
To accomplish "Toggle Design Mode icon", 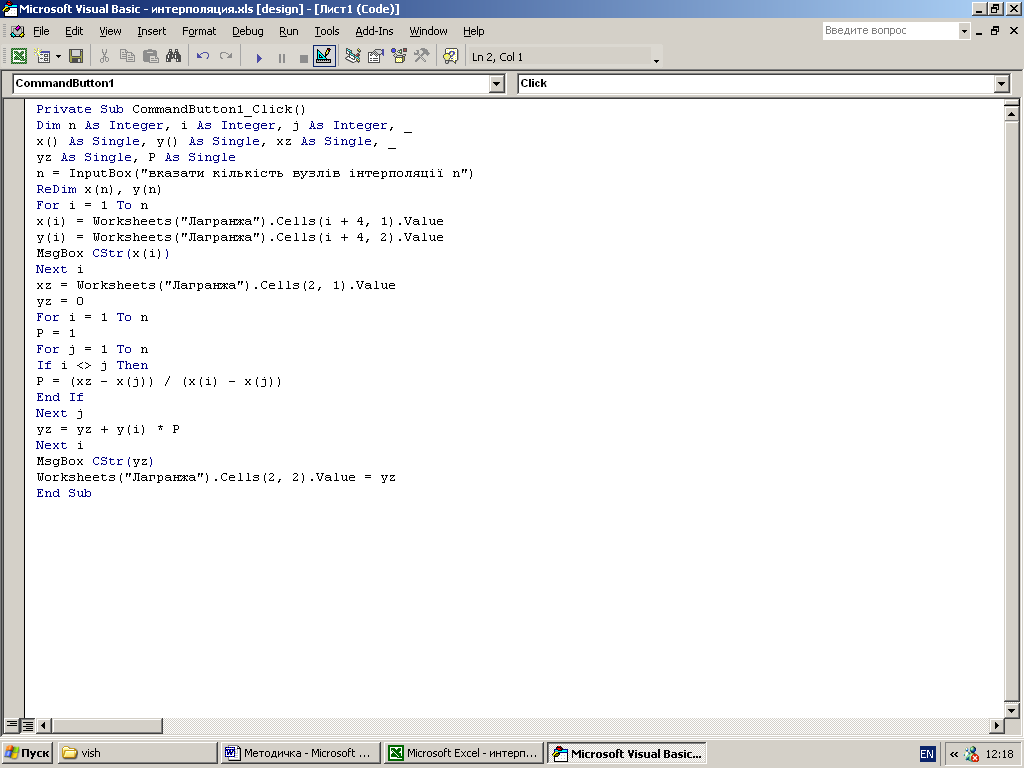I will click(x=325, y=57).
